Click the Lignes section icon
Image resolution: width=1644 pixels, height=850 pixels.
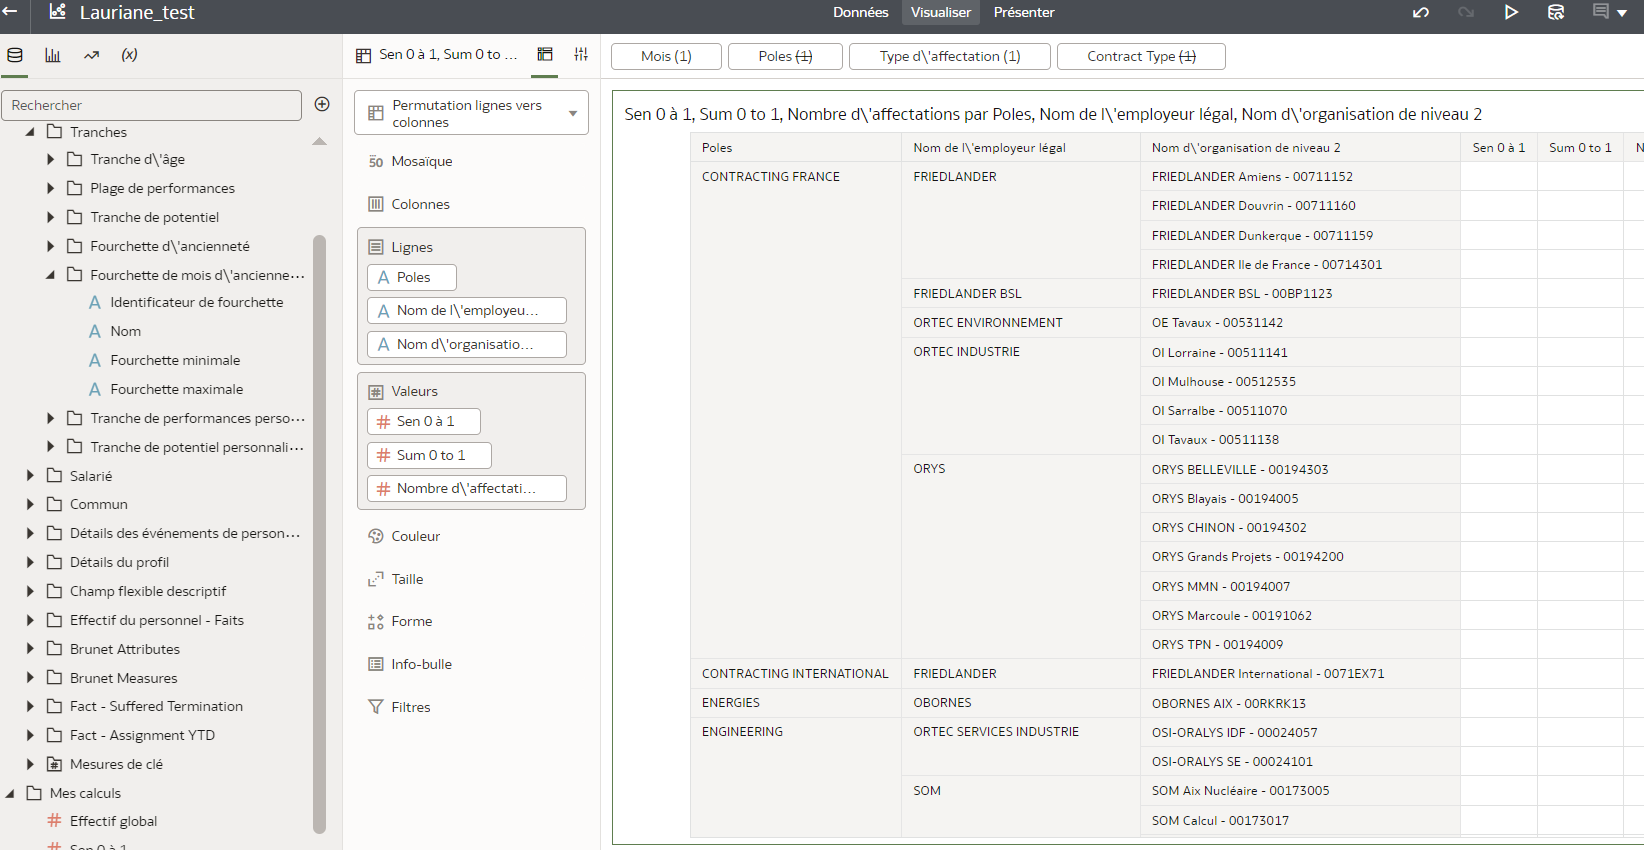pyautogui.click(x=376, y=247)
